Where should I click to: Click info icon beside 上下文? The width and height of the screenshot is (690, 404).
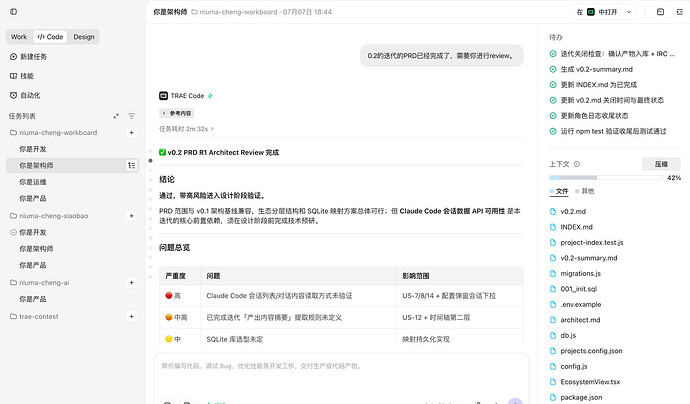(577, 164)
